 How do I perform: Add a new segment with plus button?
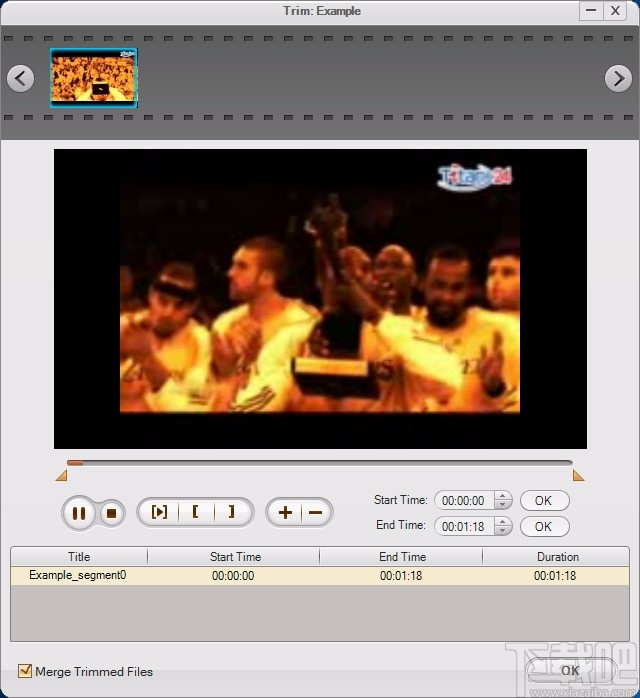point(285,512)
